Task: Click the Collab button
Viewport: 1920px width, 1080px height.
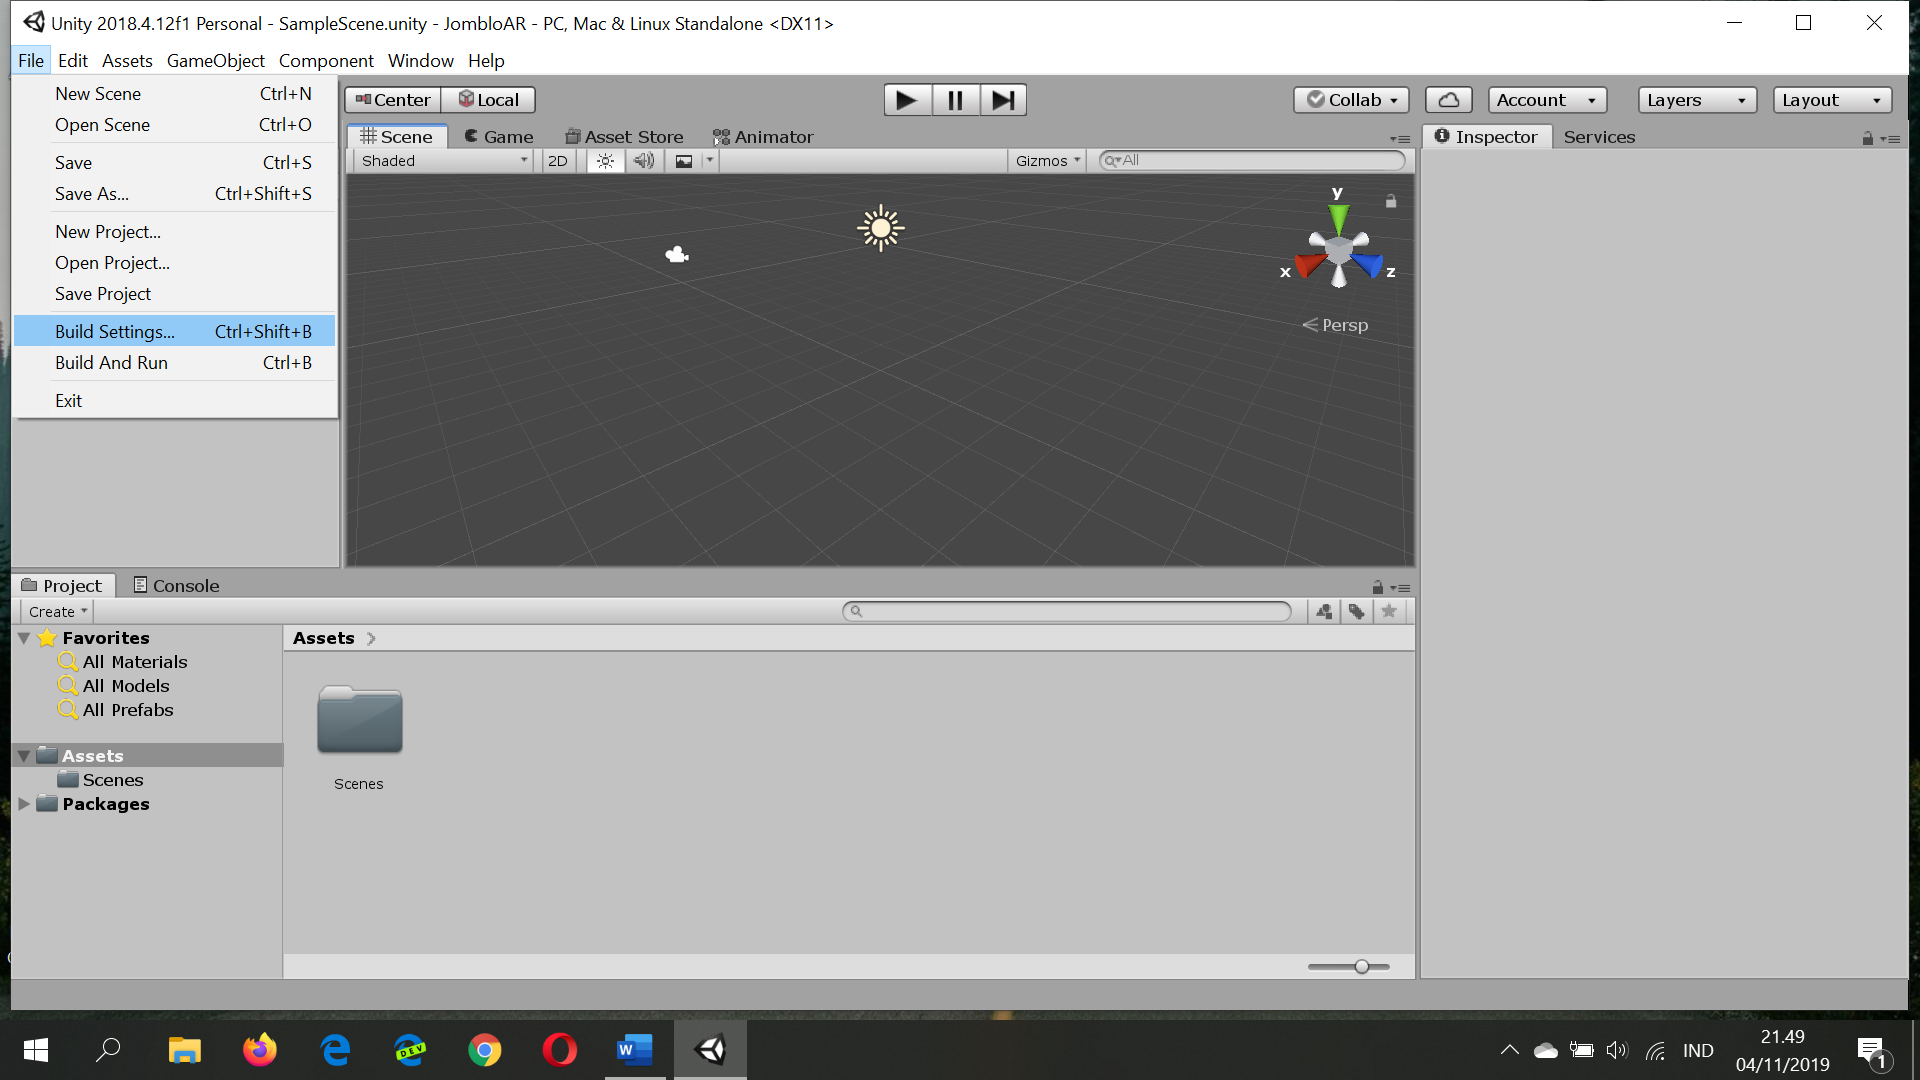Action: [1352, 100]
